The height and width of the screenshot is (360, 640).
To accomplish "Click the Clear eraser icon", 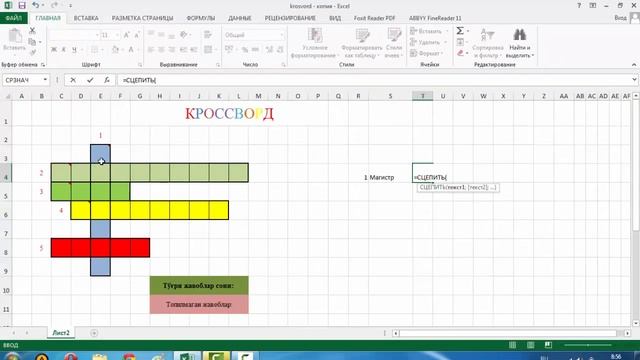I will (460, 53).
